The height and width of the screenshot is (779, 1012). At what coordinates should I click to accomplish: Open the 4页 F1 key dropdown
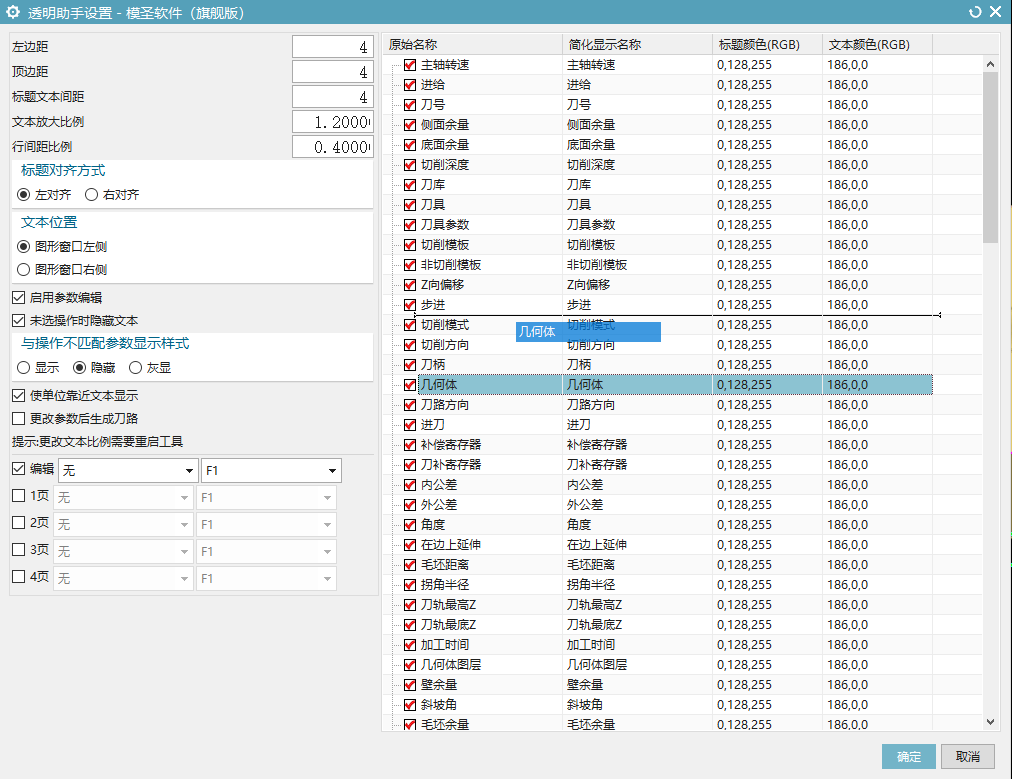266,579
